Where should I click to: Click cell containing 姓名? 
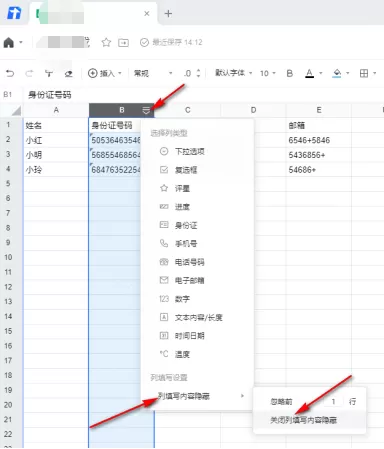(x=56, y=125)
